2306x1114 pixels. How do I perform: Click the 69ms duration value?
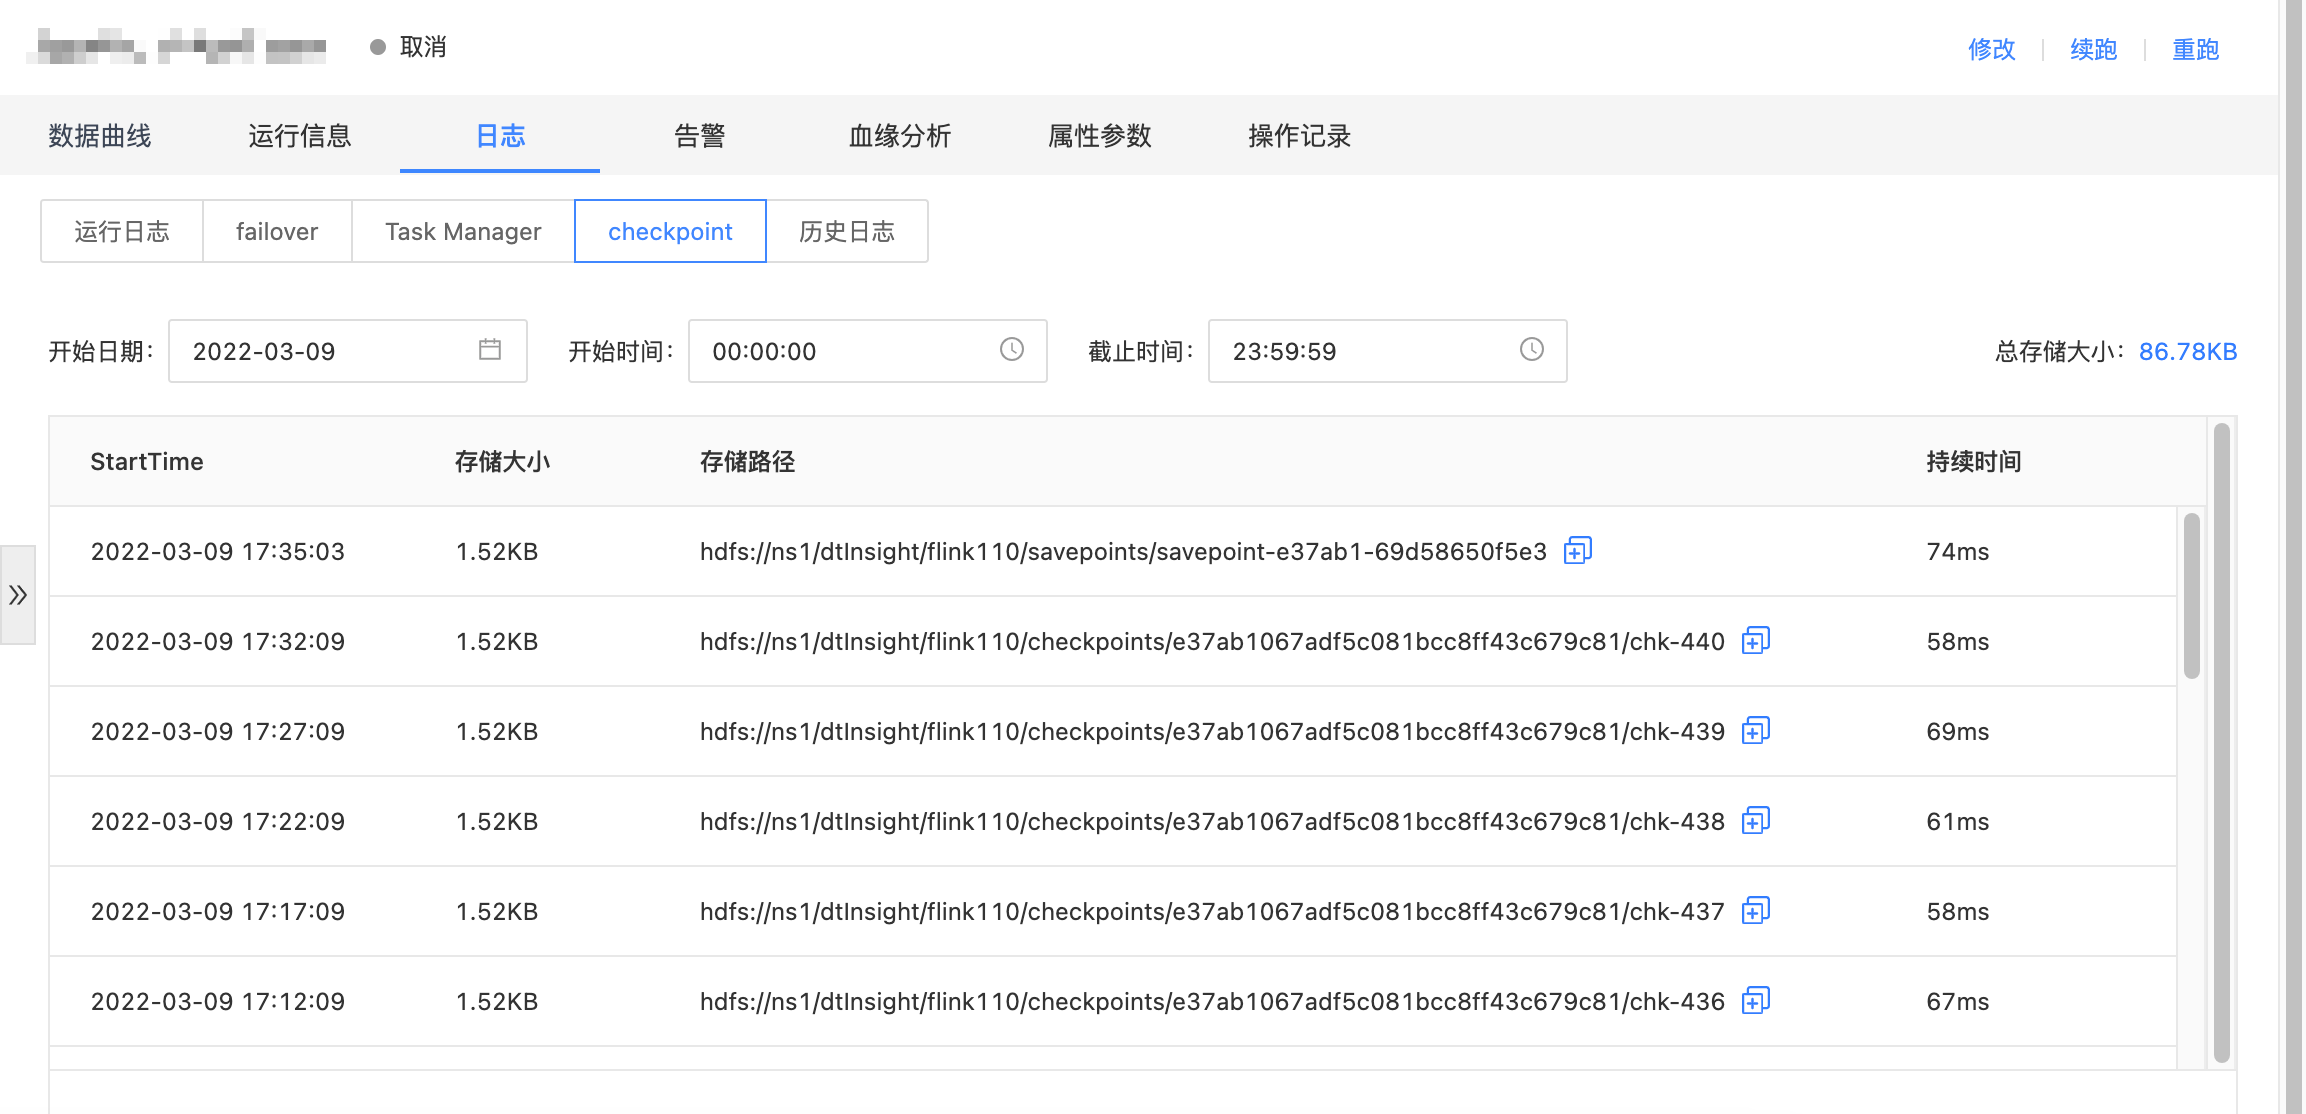1958,731
